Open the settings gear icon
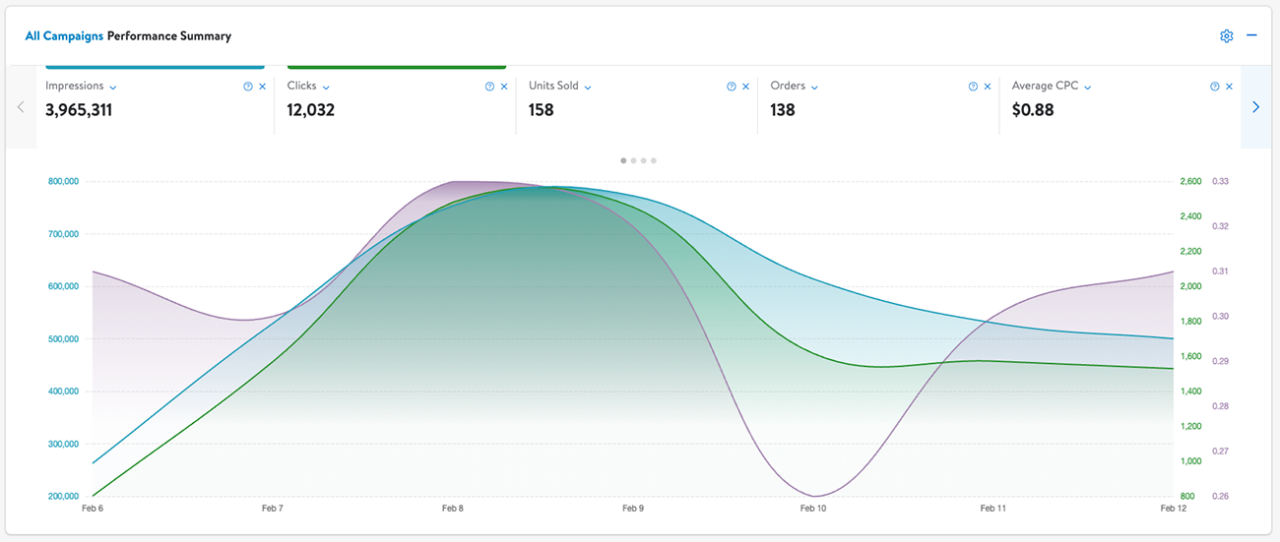Screen dimensions: 1280x542 pyautogui.click(x=1226, y=36)
